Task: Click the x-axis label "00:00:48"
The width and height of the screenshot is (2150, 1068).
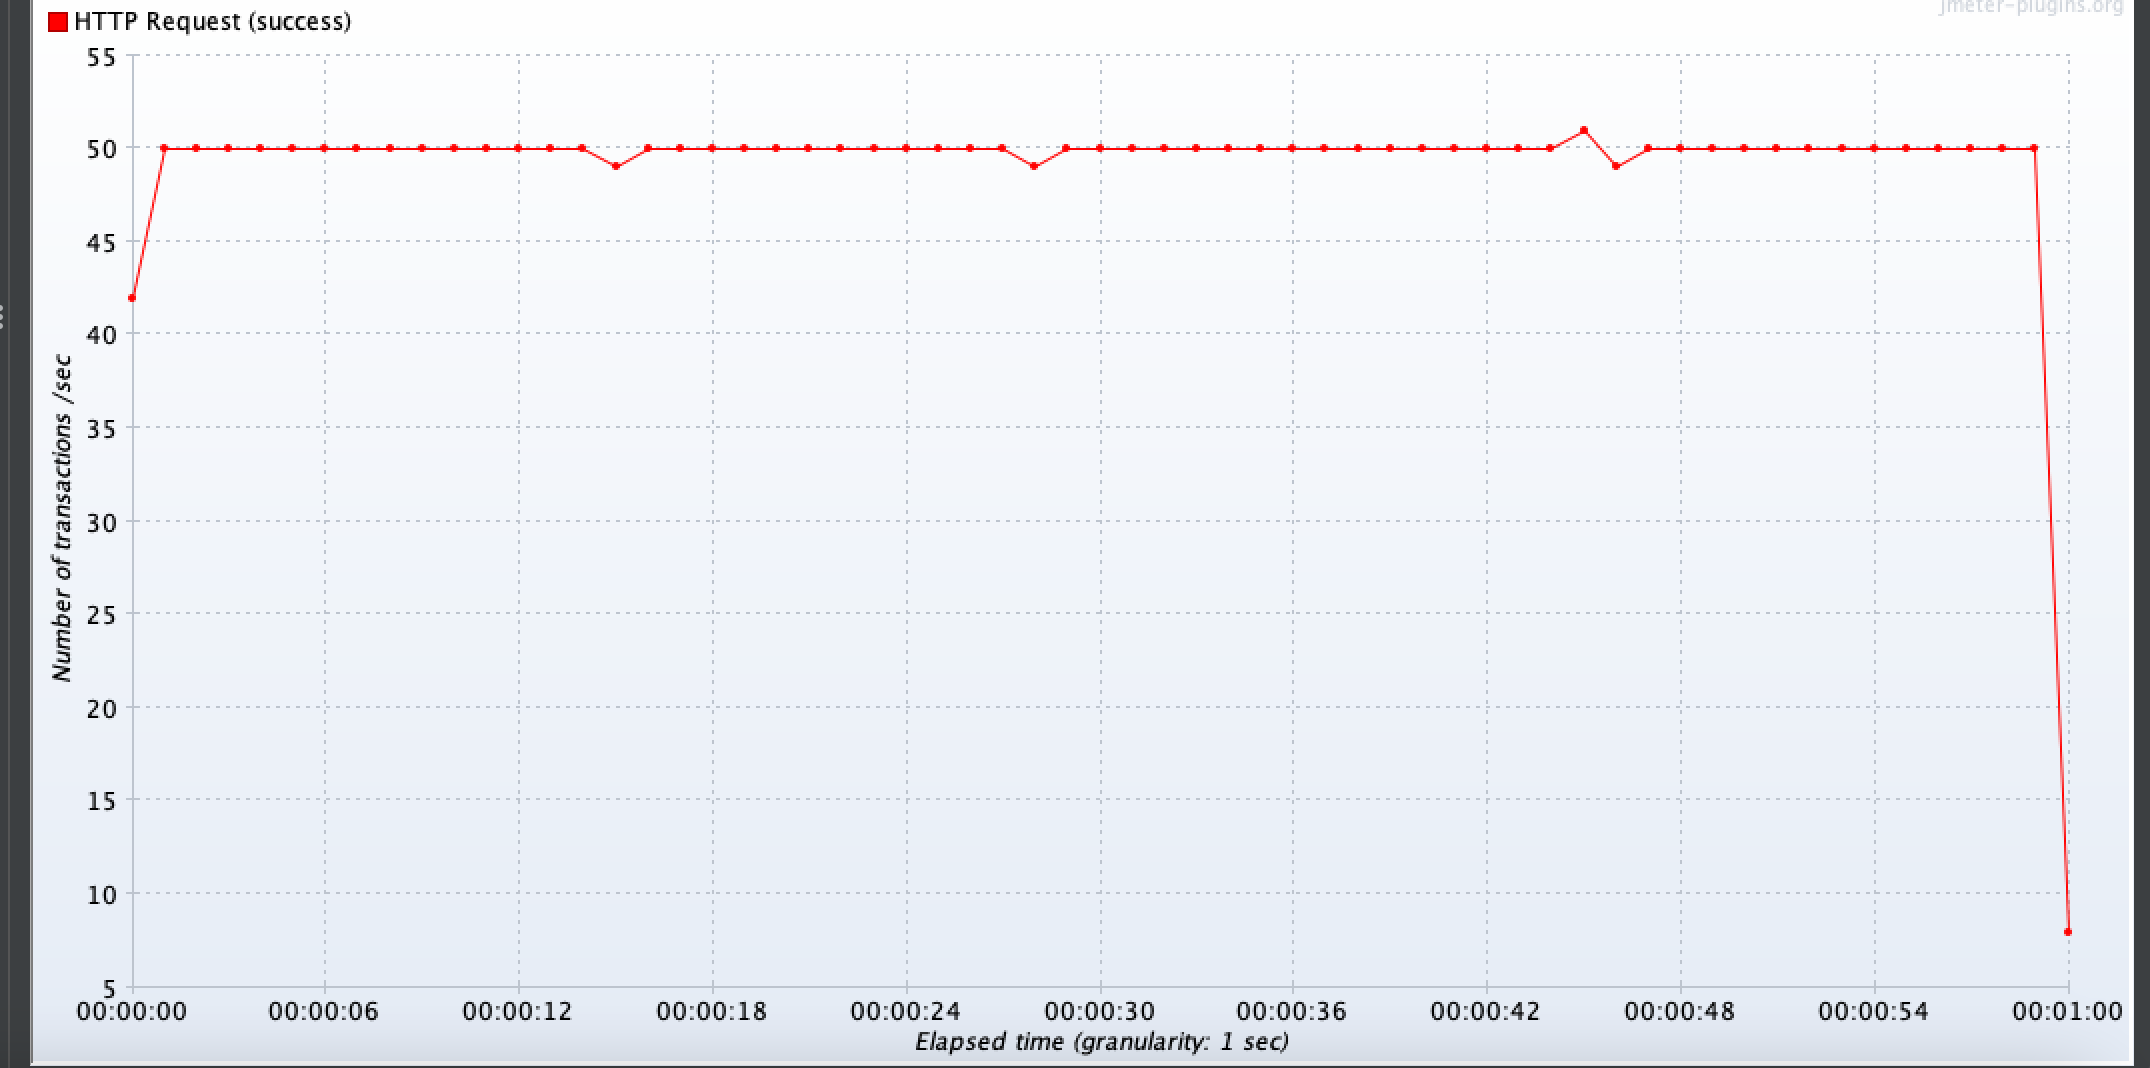Action: pos(1680,1011)
